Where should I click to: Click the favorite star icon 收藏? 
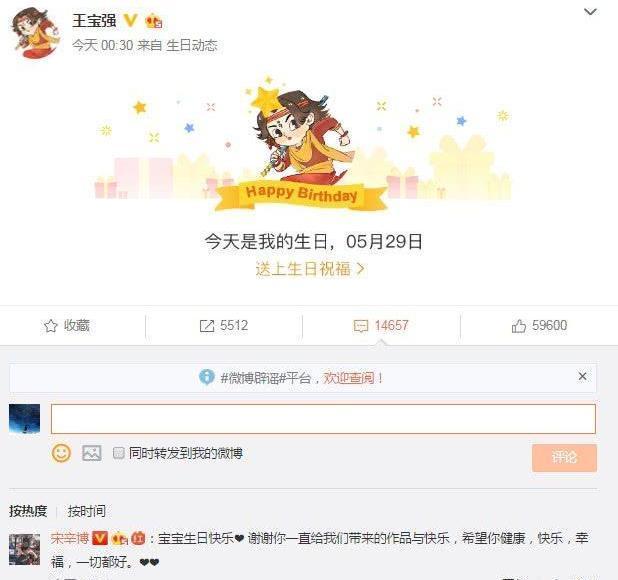50,326
